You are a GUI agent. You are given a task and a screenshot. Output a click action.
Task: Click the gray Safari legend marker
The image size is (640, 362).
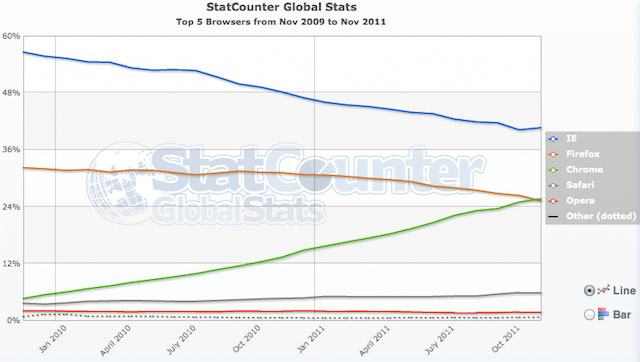pos(553,185)
